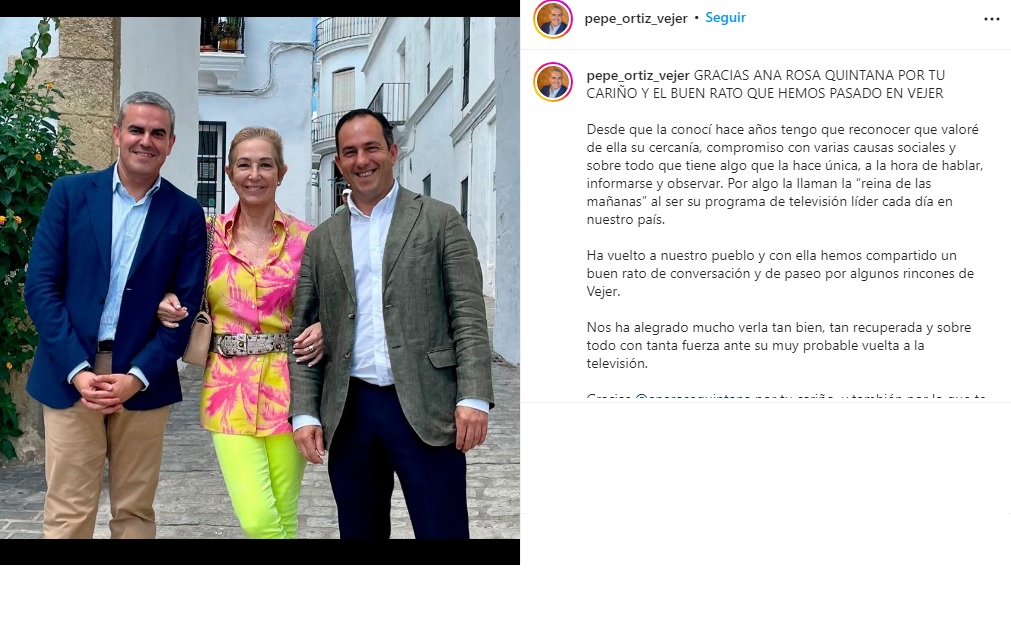1011x622 pixels.
Task: Click the avatar beside the post caption
Action: [553, 82]
